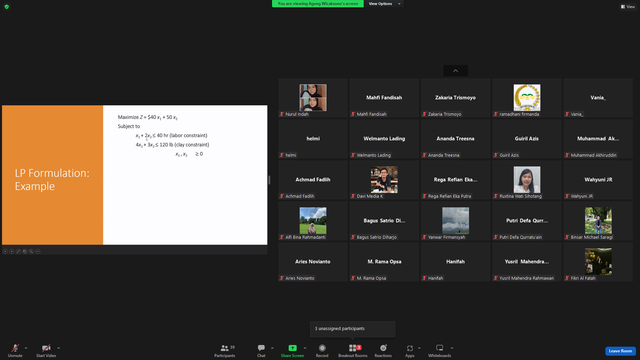Viewport: 640px width, 360px height.
Task: Select Fikri Al Fatah's thumbnail
Action: pyautogui.click(x=598, y=262)
